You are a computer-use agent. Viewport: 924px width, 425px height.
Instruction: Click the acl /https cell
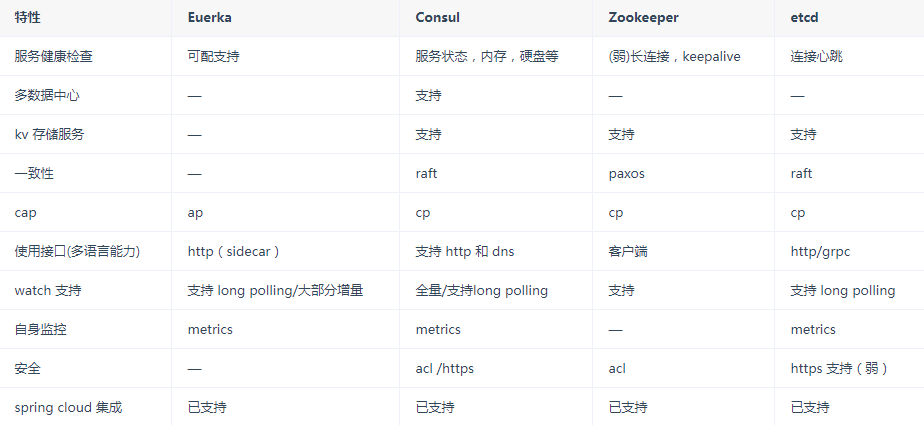pyautogui.click(x=445, y=369)
